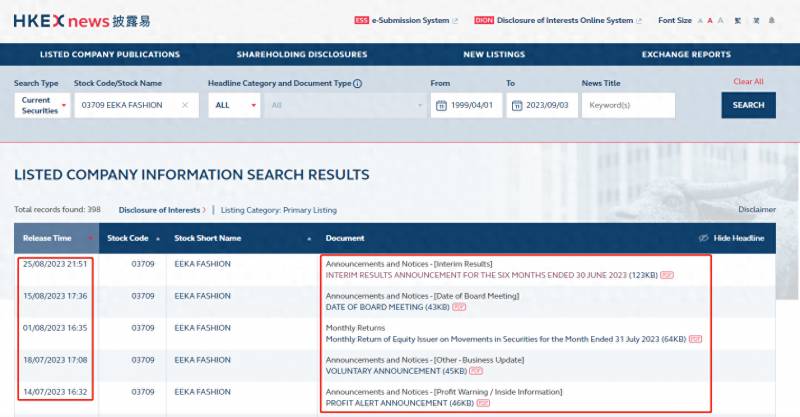Image resolution: width=800 pixels, height=417 pixels.
Task: Click headline [Profit Warning / Inside Information]
Action: pyautogui.click(x=498, y=392)
